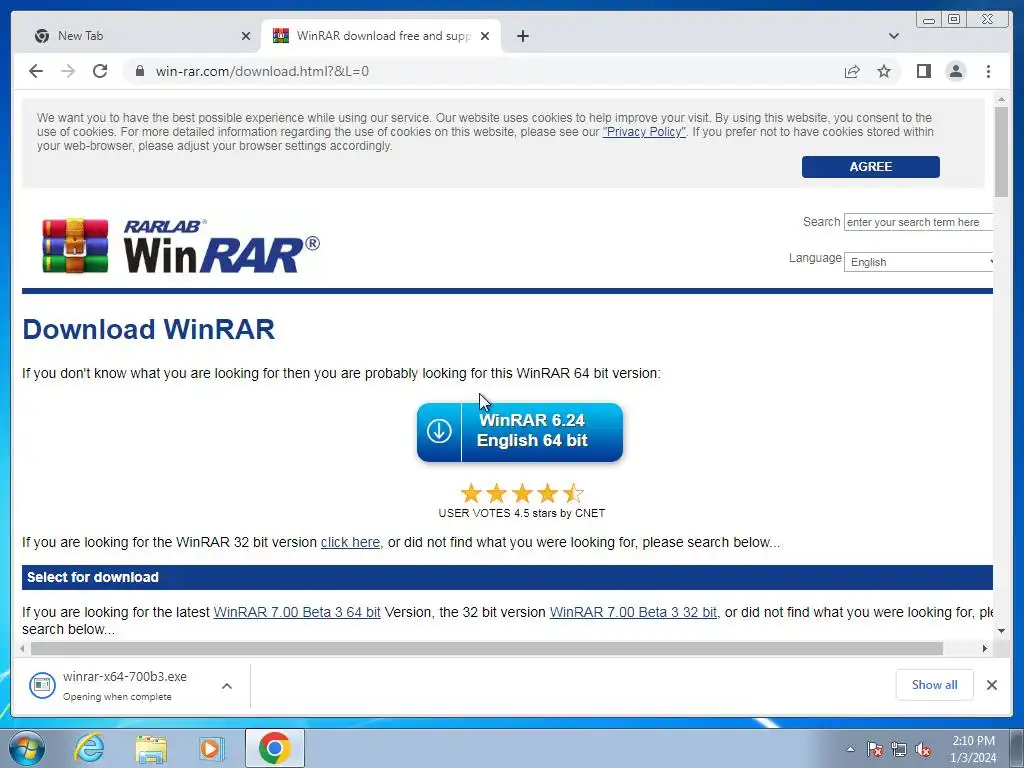The height and width of the screenshot is (768, 1024).
Task: Open Windows Media Player from taskbar
Action: coord(212,748)
